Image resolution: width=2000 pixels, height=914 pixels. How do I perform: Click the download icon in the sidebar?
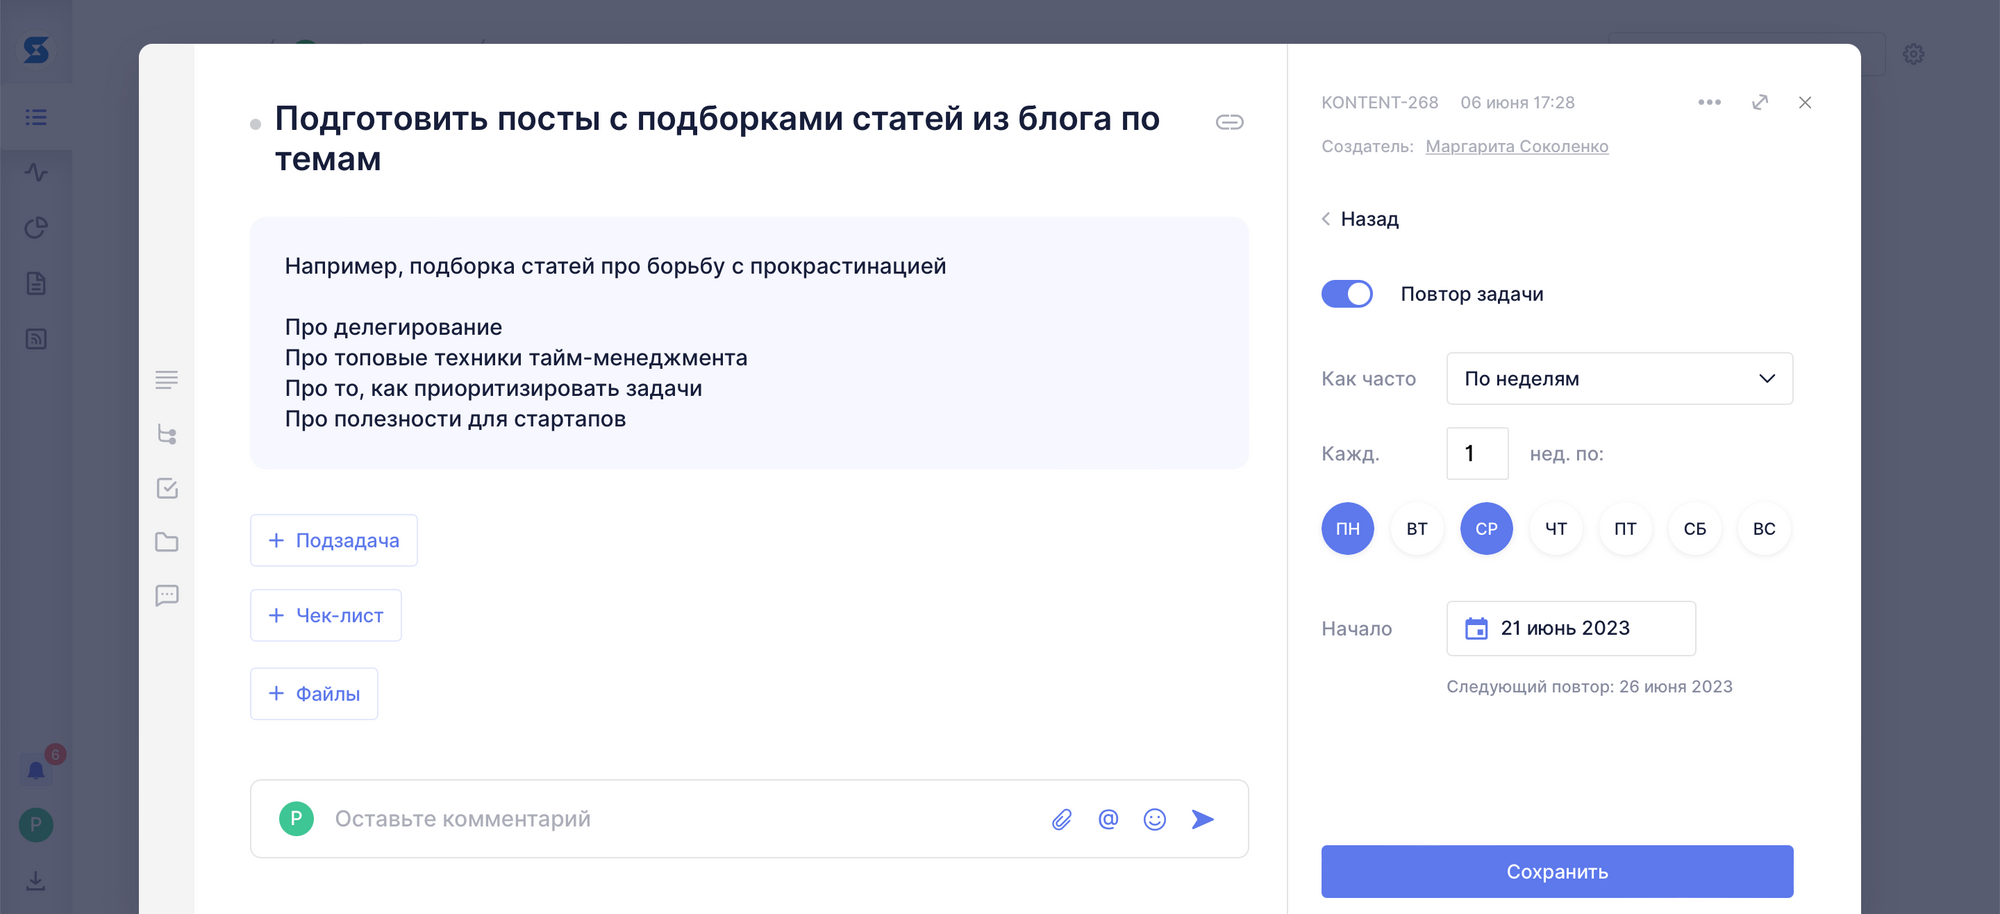(x=36, y=881)
